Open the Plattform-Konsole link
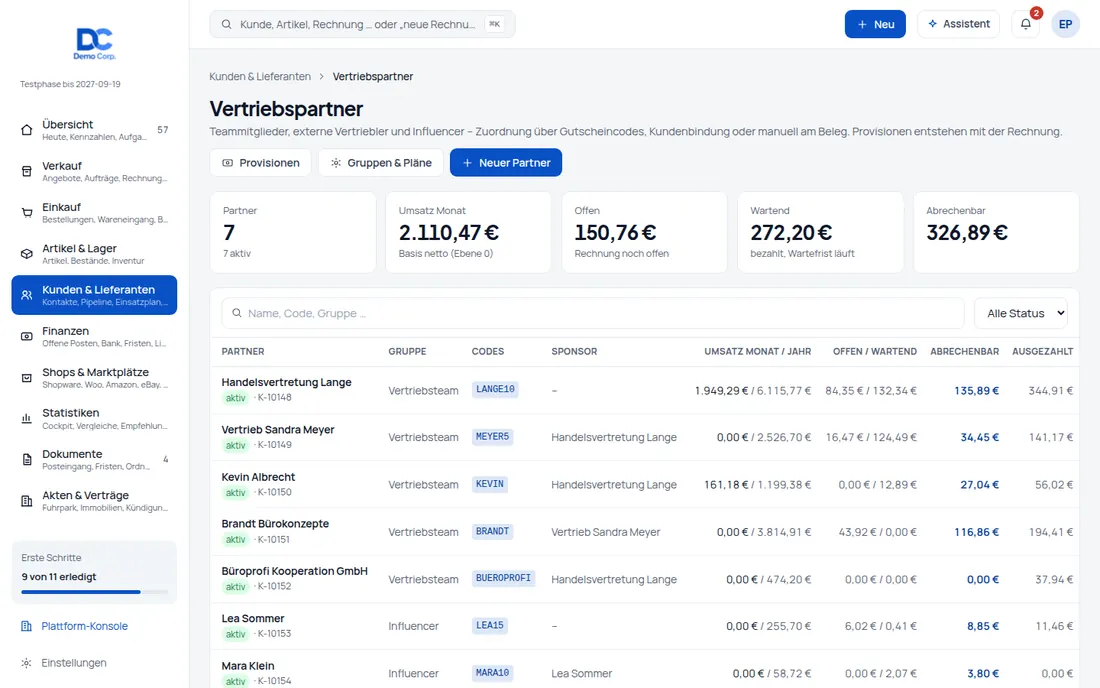 (84, 626)
